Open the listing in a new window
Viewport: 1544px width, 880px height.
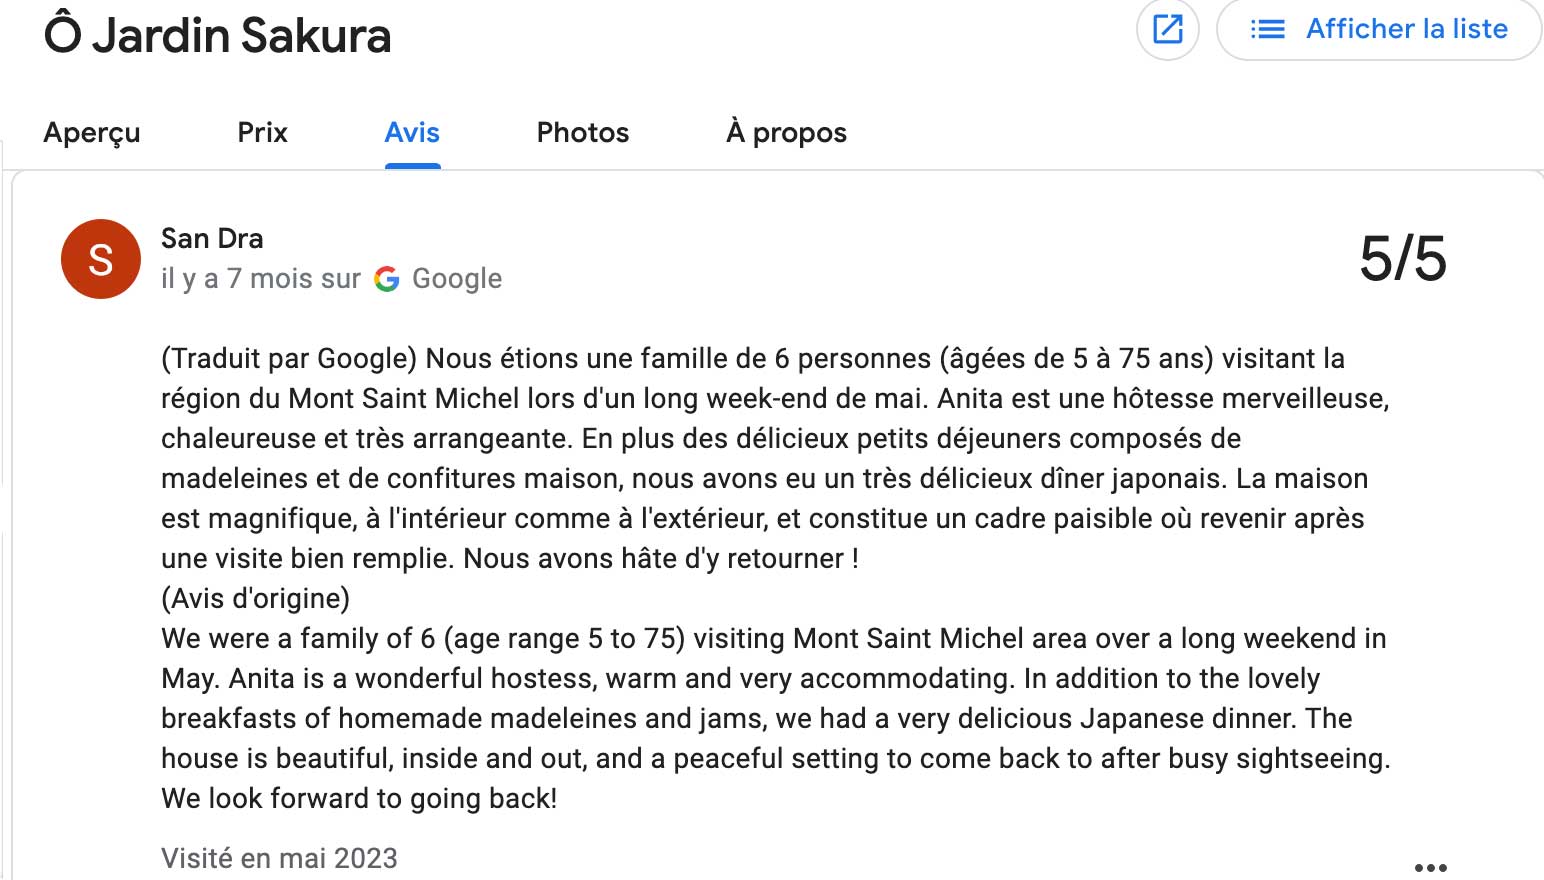click(x=1167, y=29)
